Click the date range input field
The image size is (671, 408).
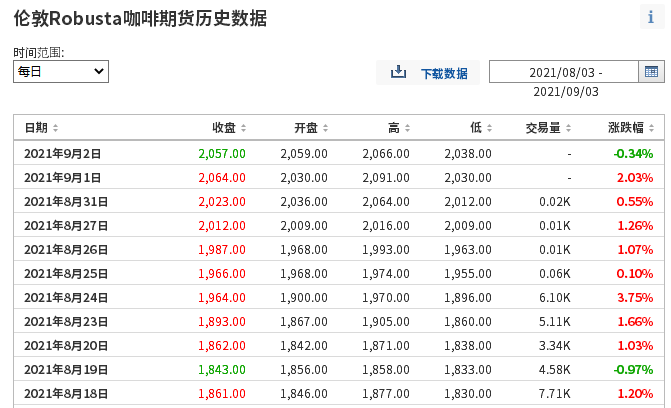click(565, 72)
